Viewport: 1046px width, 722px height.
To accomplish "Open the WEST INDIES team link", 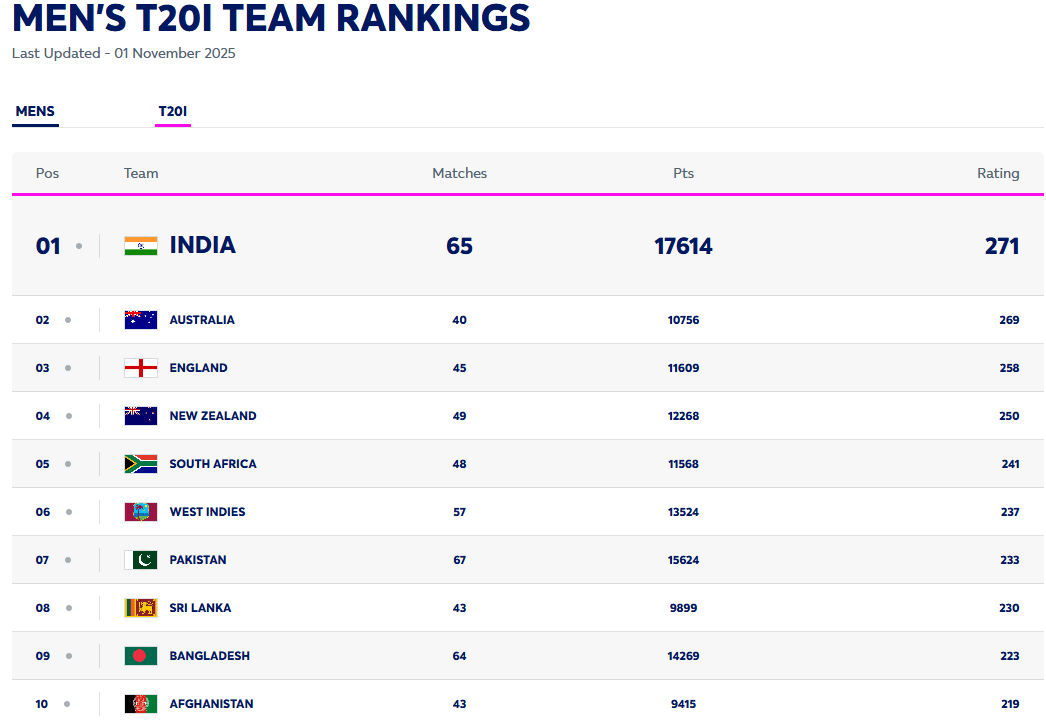I will click(x=207, y=512).
